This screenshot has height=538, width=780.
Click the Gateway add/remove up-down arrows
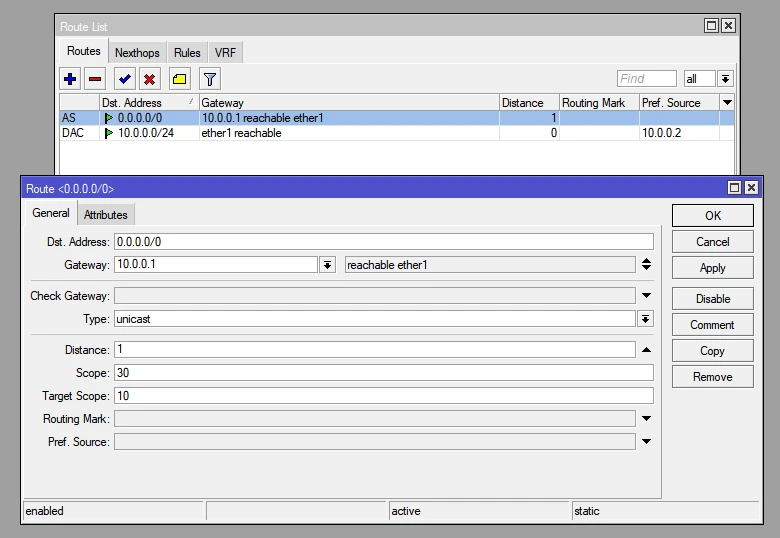[x=646, y=265]
